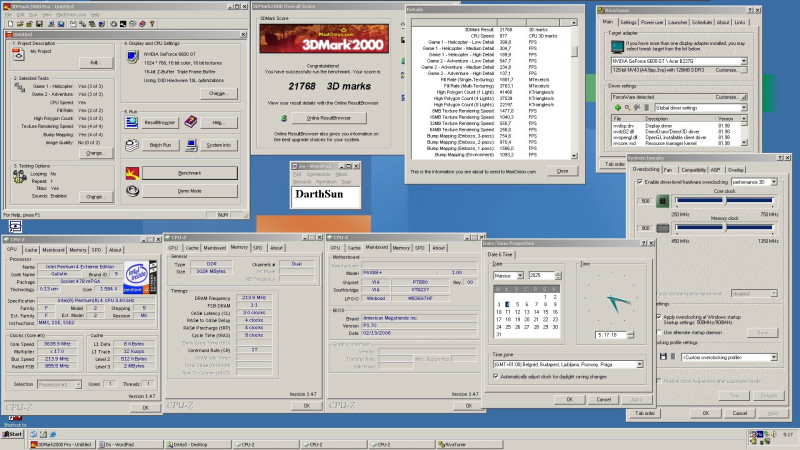This screenshot has height=450, width=800.
Task: Click the memory module icon next to Memory clock slider
Action: 662,228
